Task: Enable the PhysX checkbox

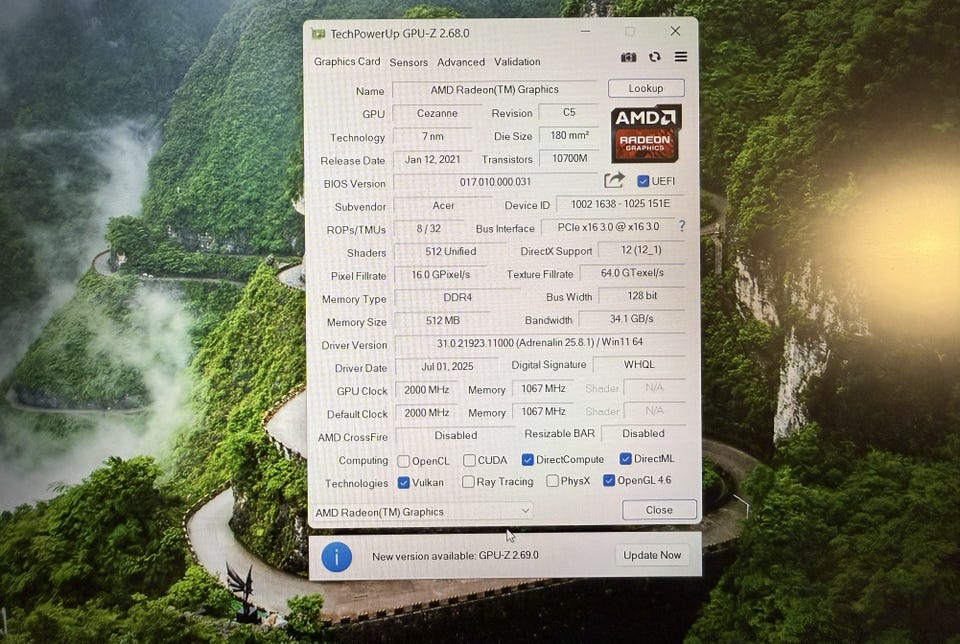Action: point(552,481)
